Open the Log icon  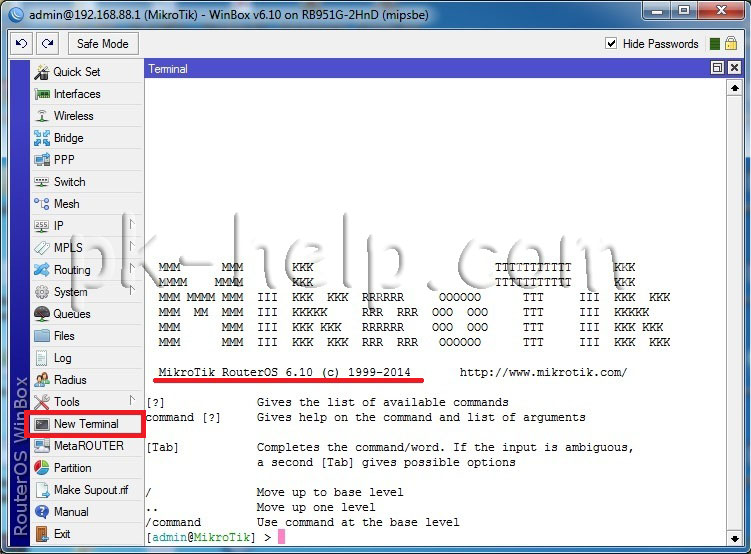point(42,358)
